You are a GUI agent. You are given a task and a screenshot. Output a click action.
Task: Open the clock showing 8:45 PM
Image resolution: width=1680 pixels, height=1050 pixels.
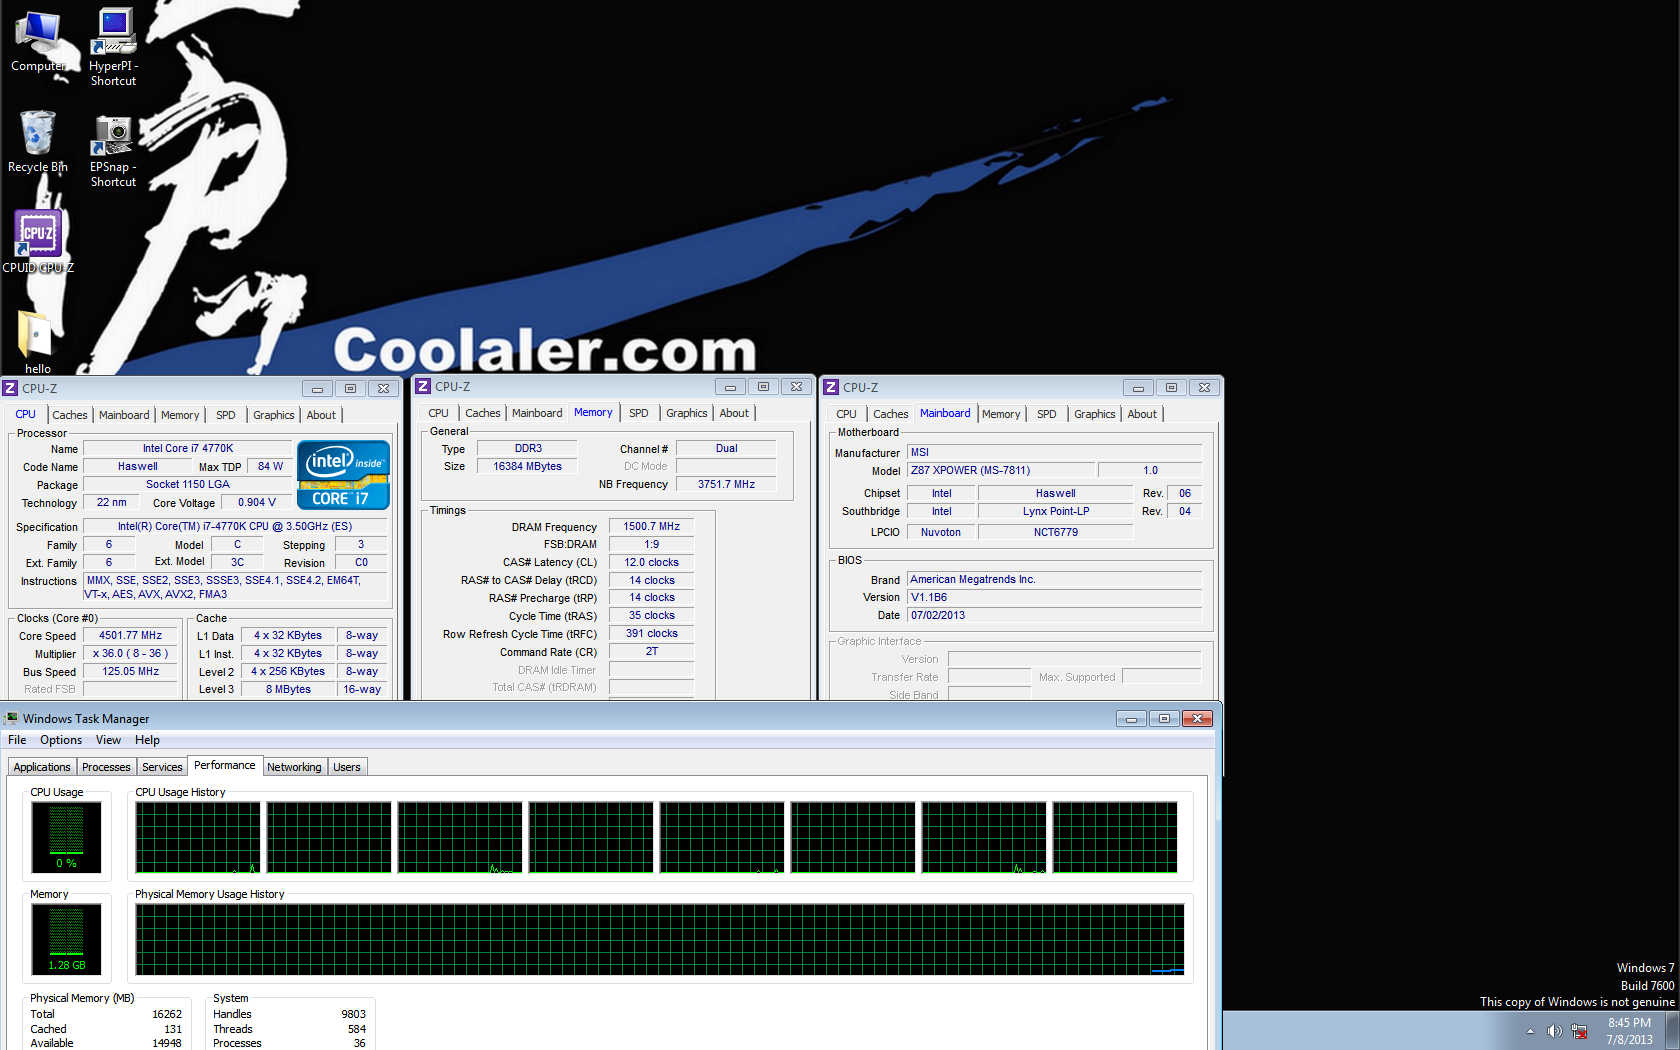click(x=1629, y=1031)
